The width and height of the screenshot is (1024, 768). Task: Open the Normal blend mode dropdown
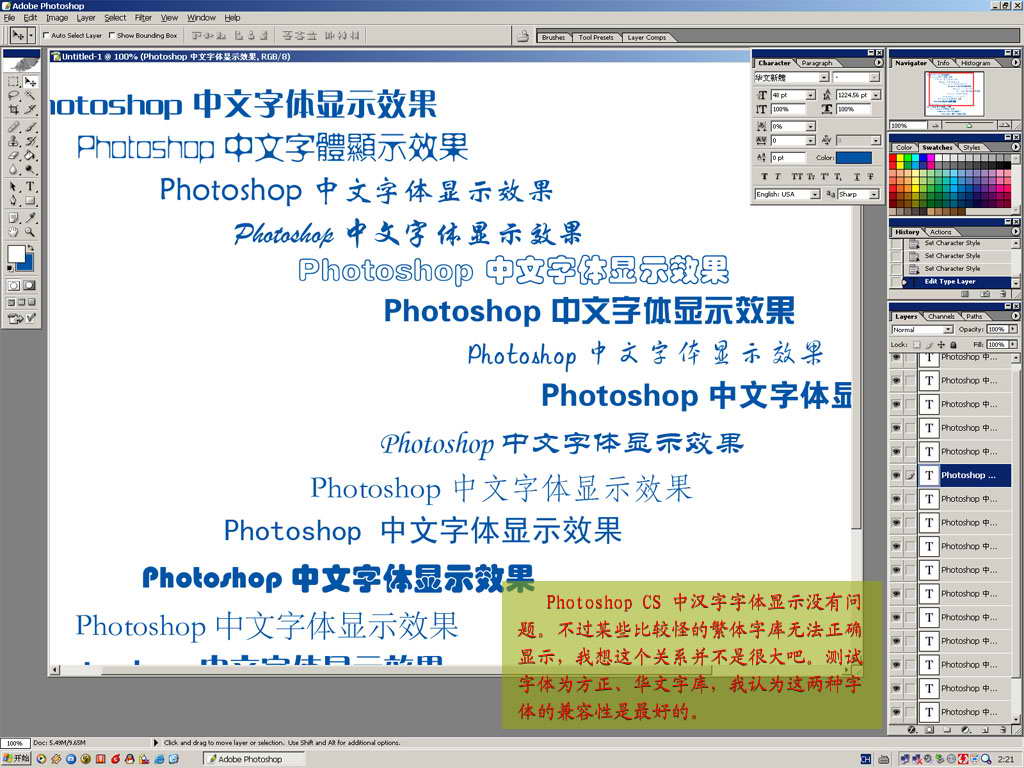pos(948,330)
